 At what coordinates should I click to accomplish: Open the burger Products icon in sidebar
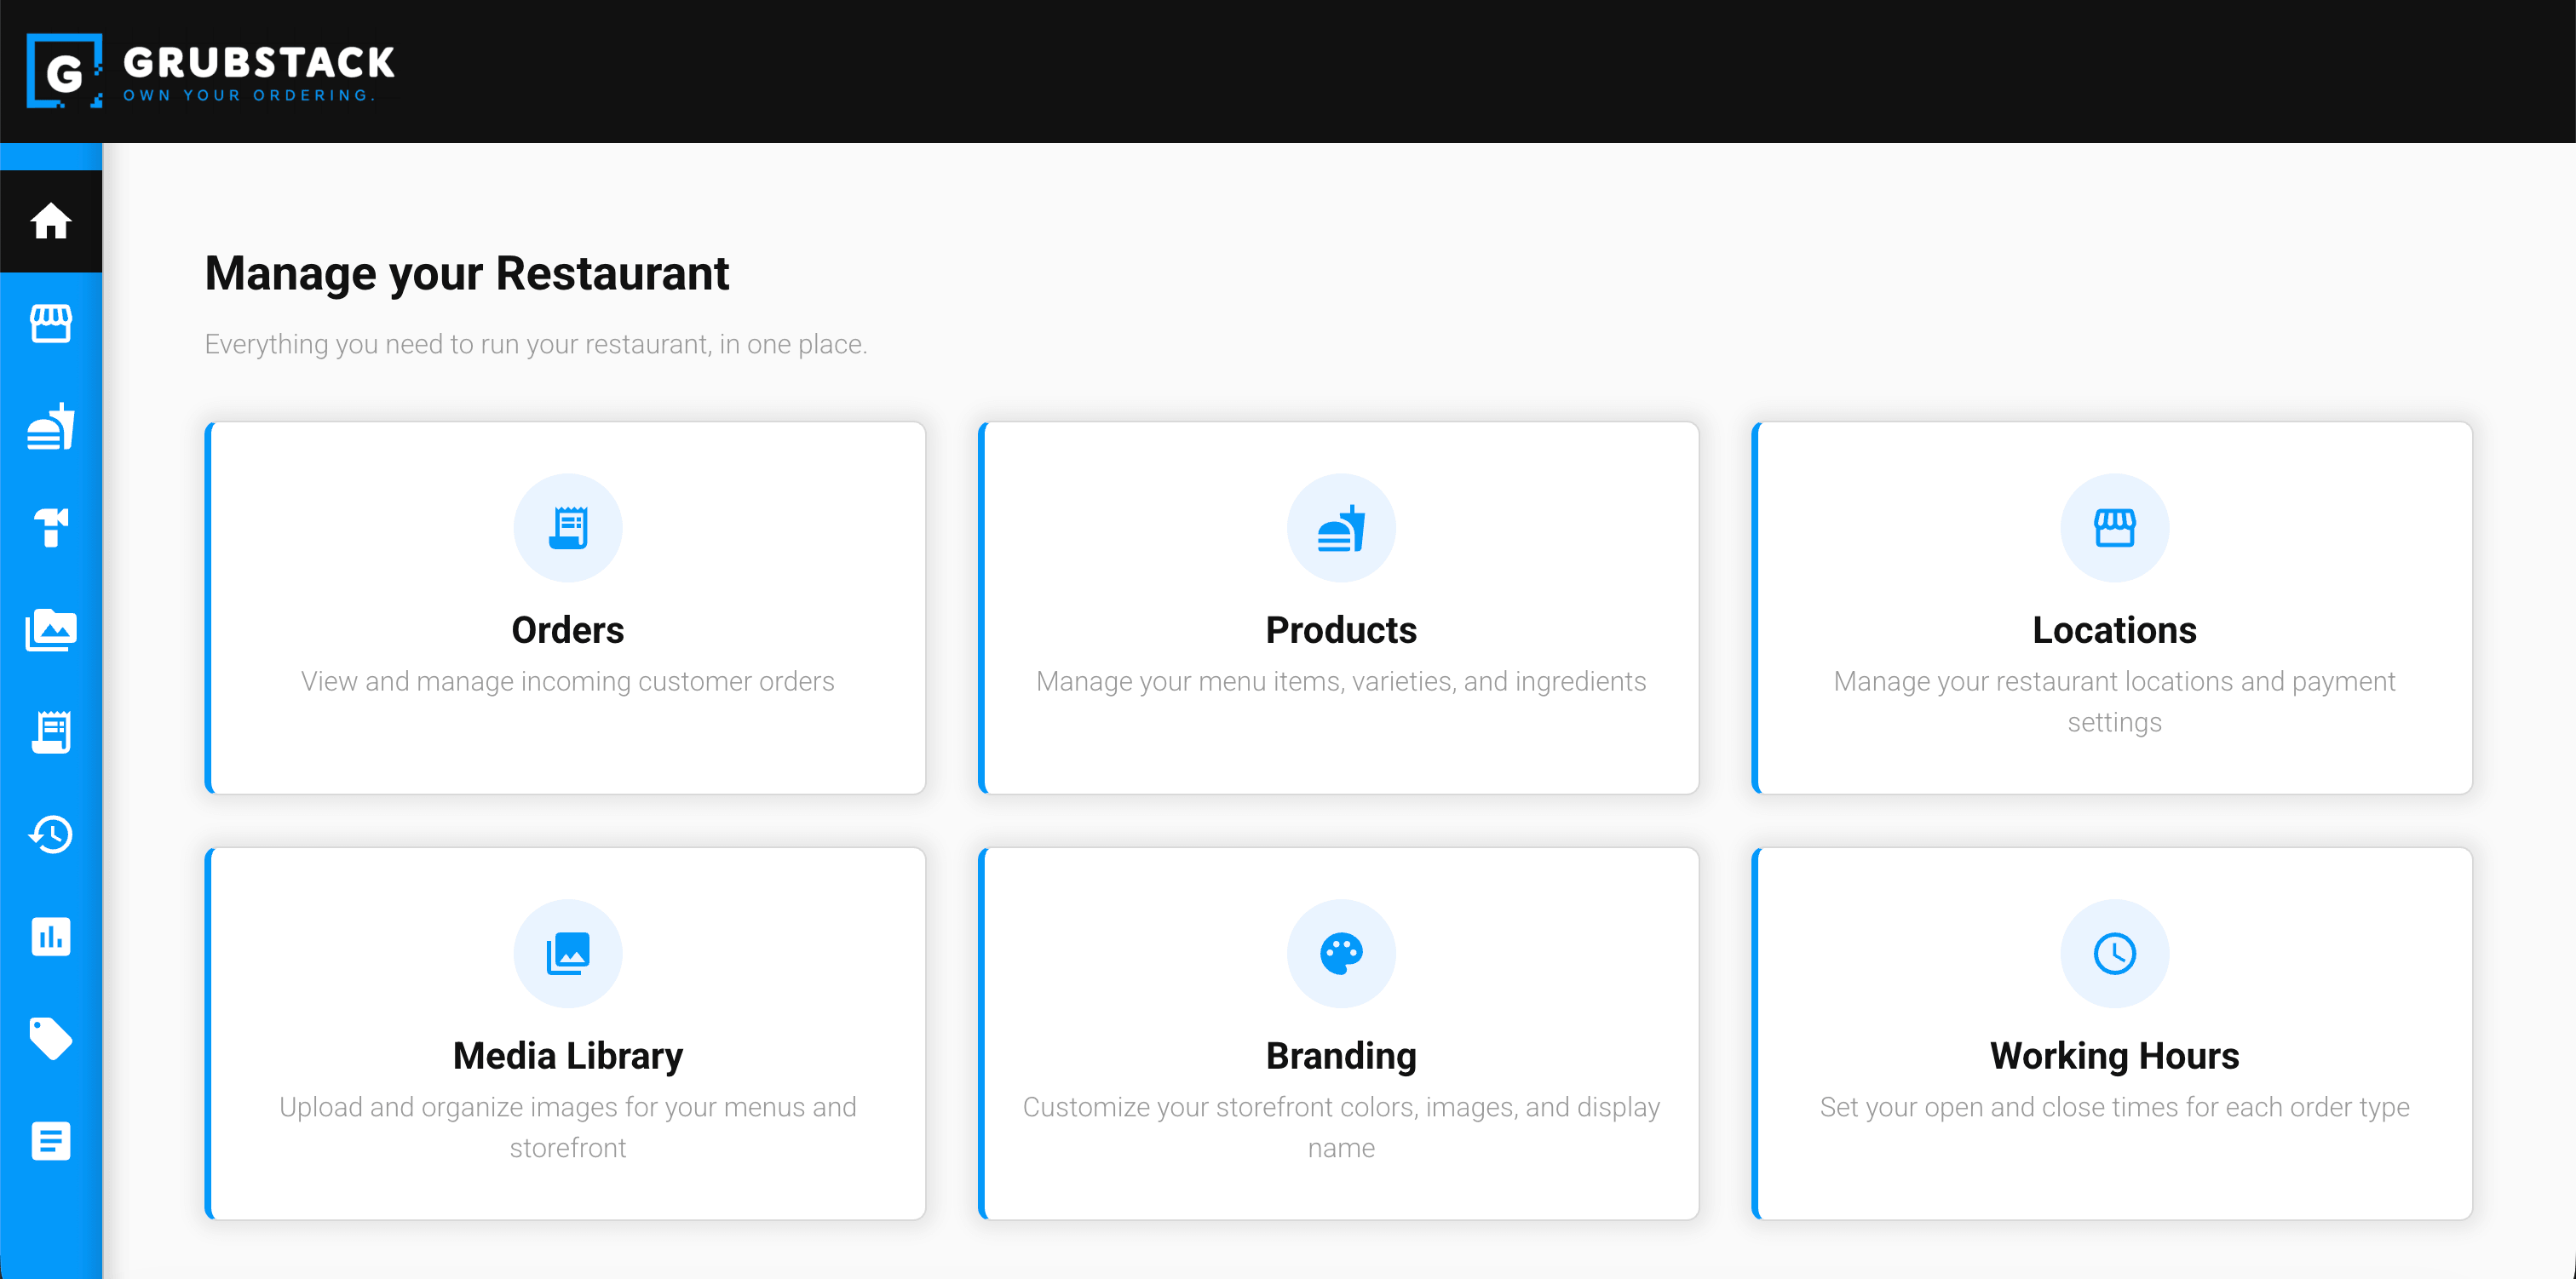point(51,426)
